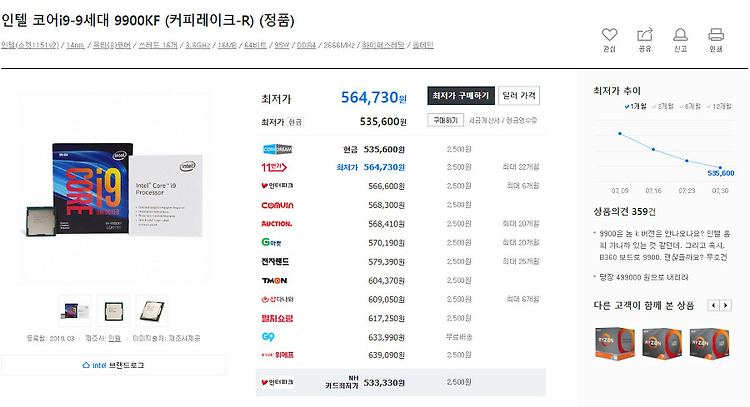This screenshot has height=407, width=750.
Task: Select the 3개월 price trend period
Action: pyautogui.click(x=662, y=106)
